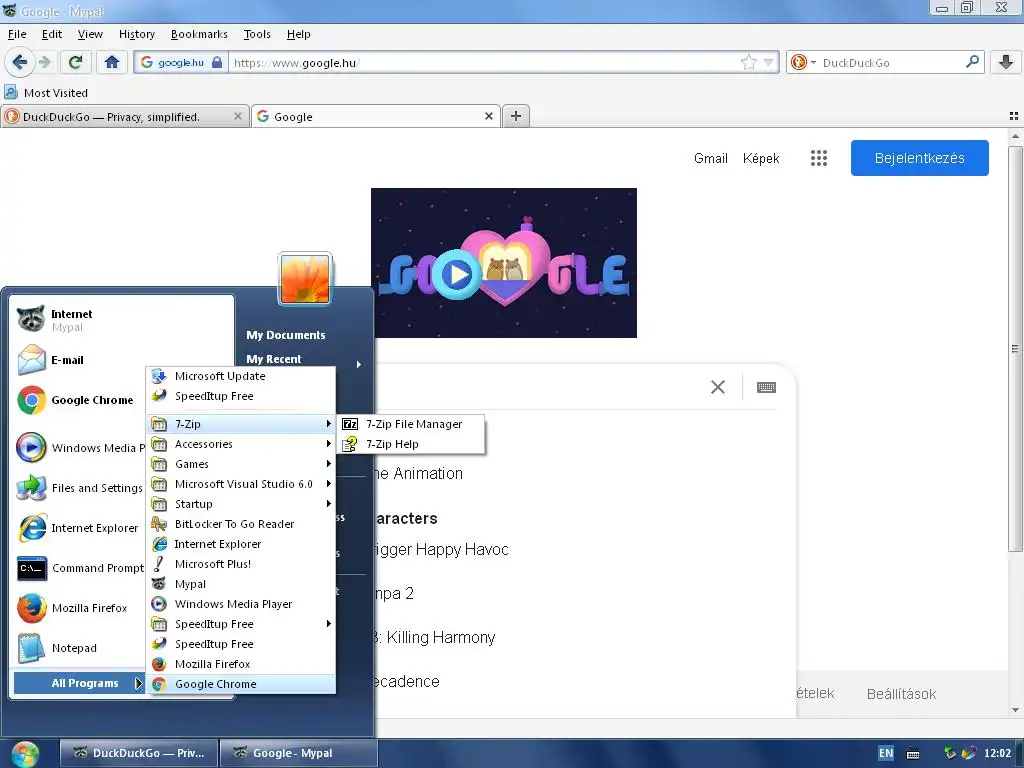The height and width of the screenshot is (768, 1024).
Task: Open the Google apps grid
Action: pyautogui.click(x=819, y=158)
